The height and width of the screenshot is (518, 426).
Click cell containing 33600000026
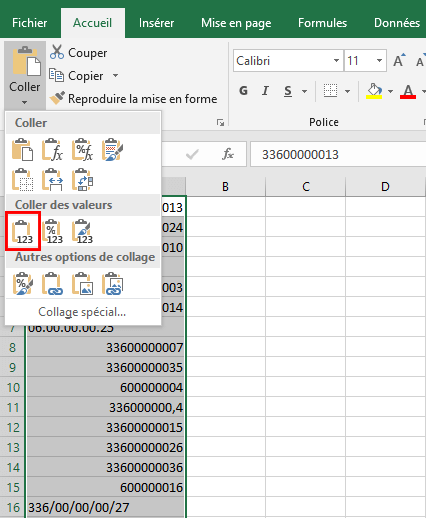pos(105,447)
